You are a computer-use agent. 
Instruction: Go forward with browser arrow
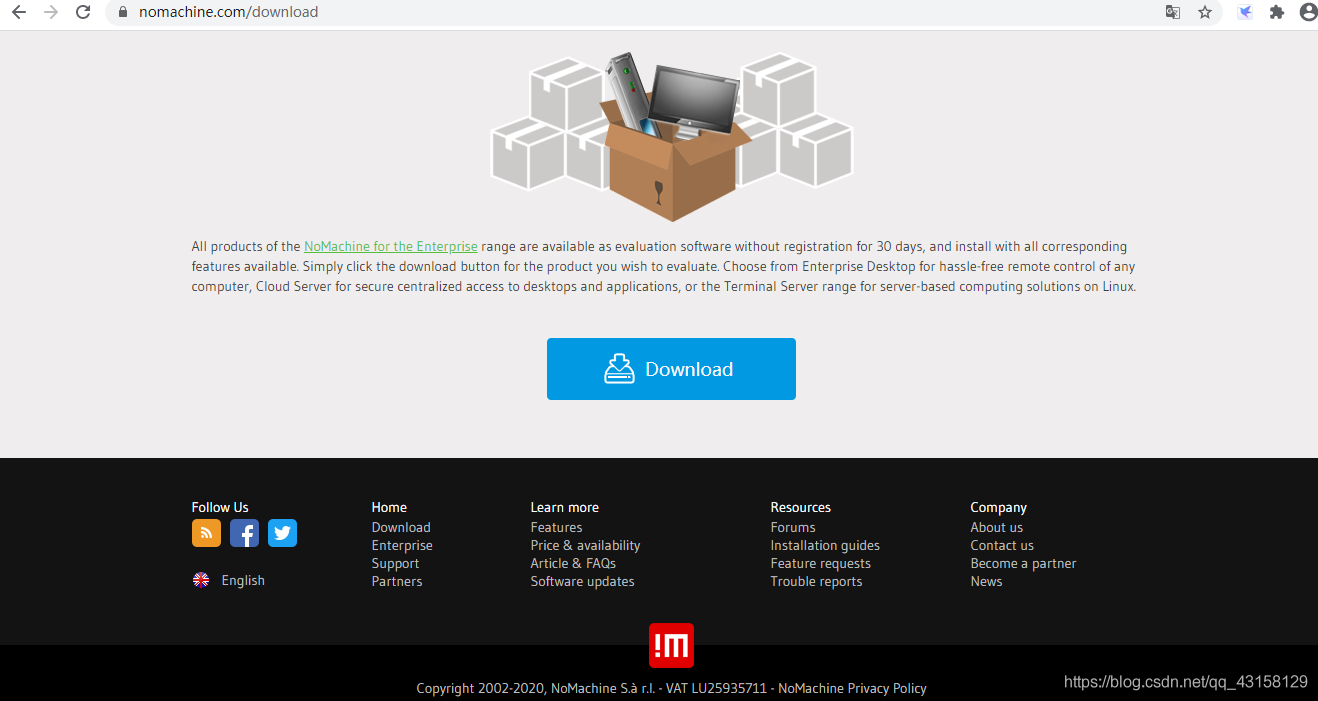pos(51,12)
